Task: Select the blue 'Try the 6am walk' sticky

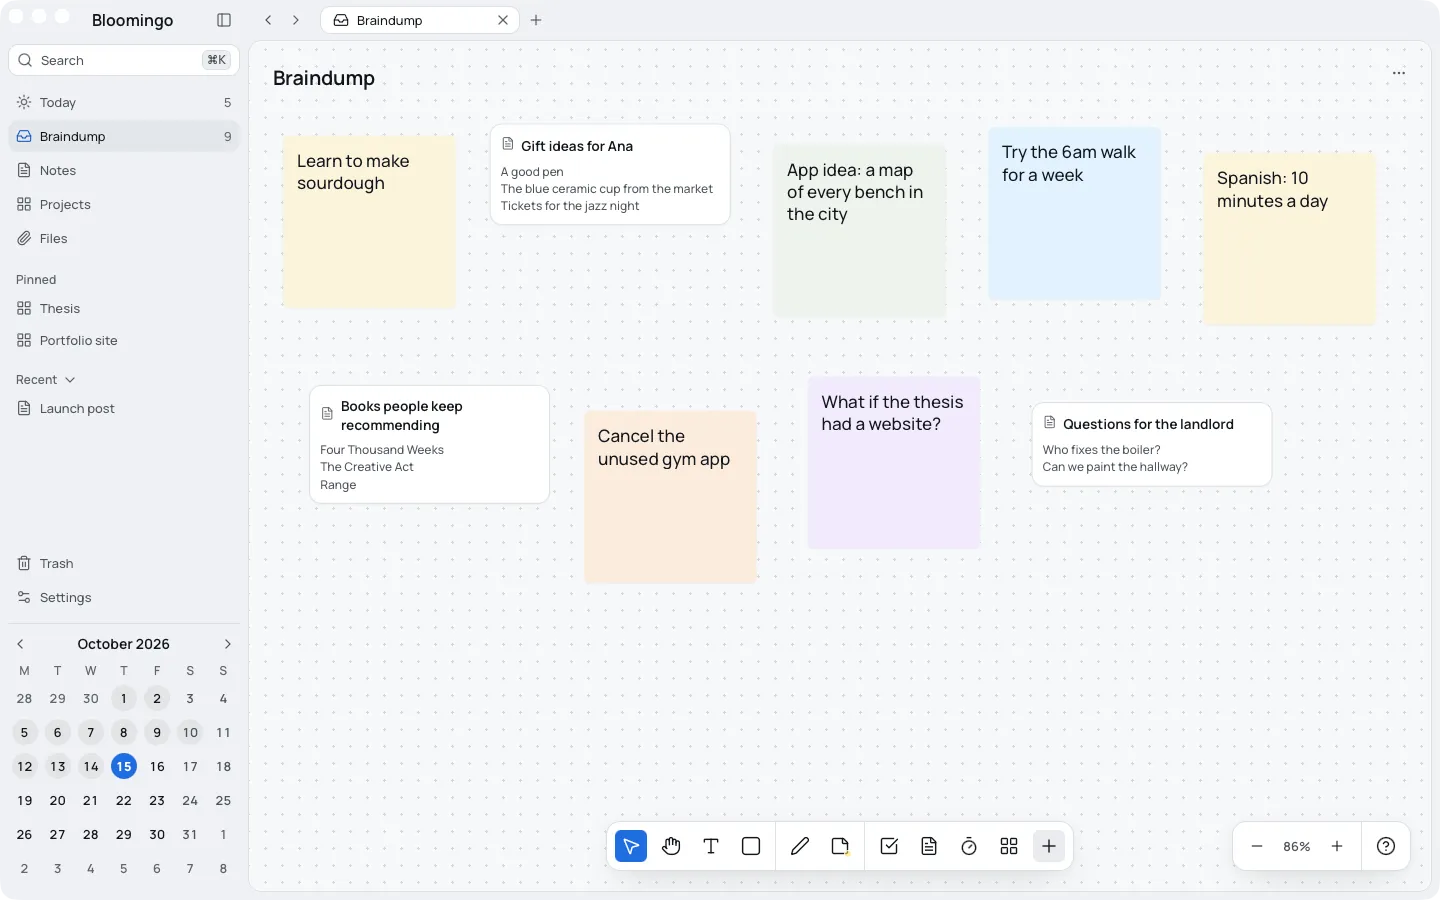Action: coord(1074,213)
